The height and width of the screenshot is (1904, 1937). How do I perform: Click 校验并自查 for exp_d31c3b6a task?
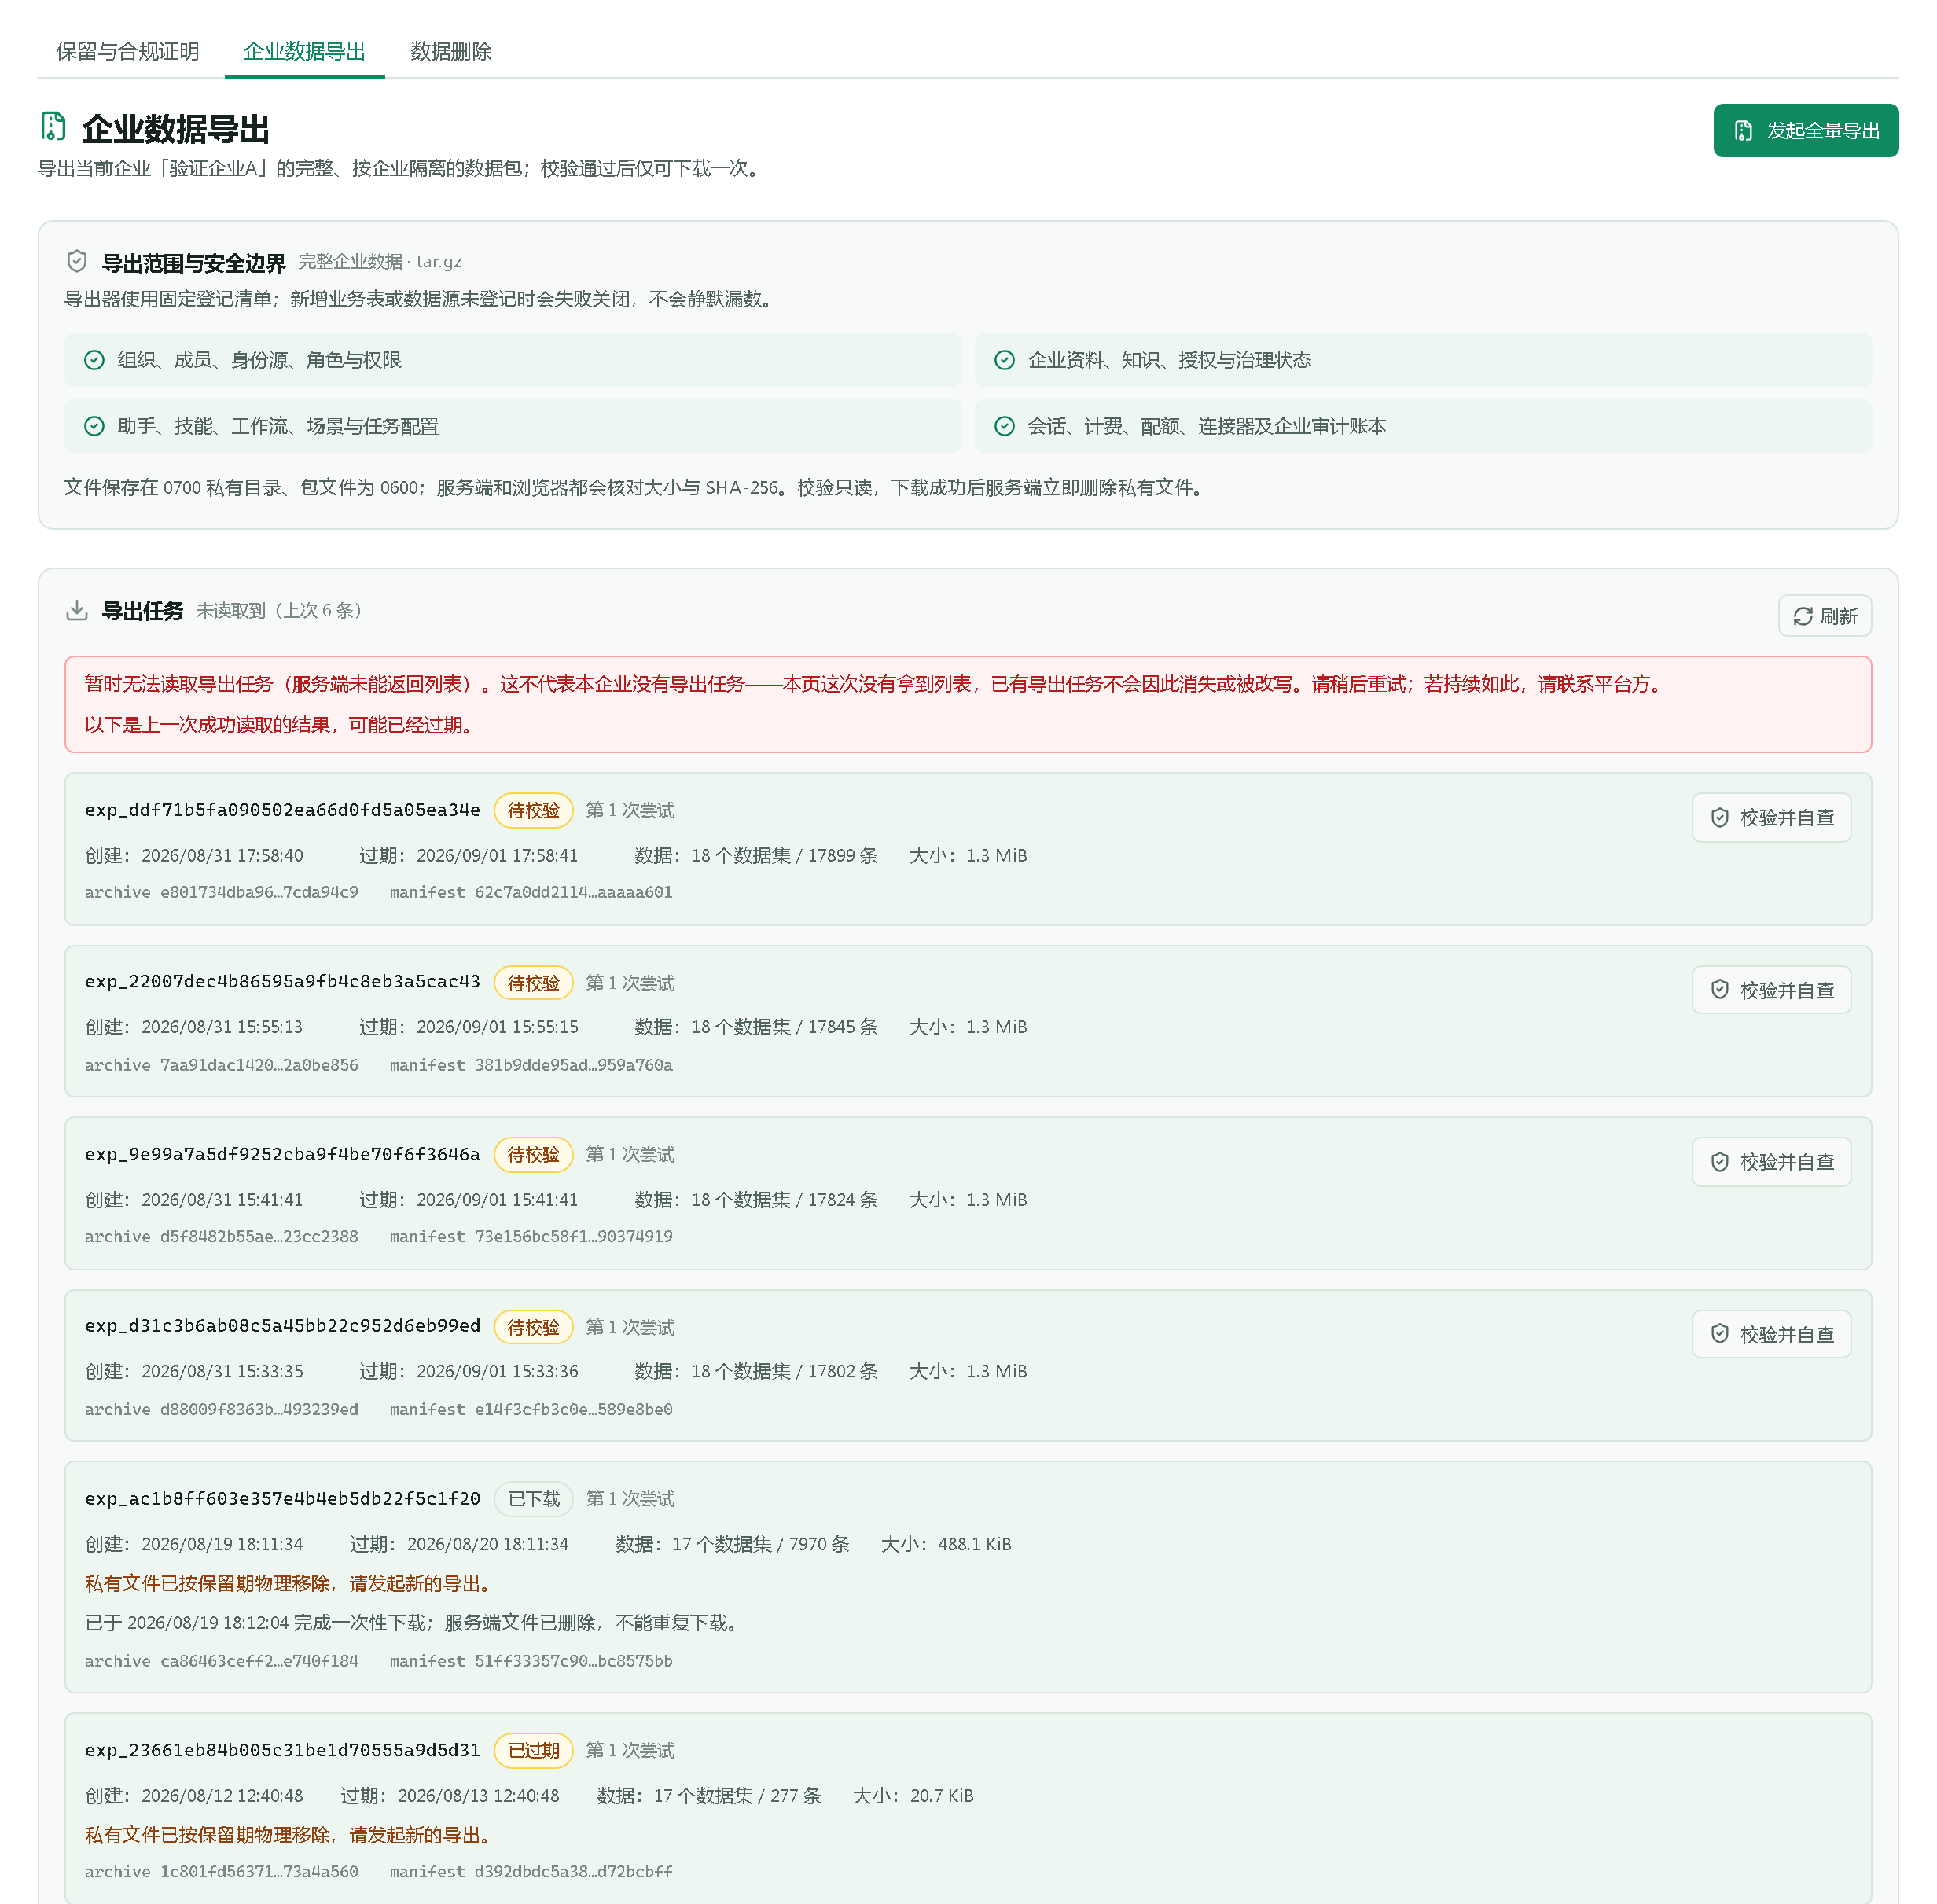pyautogui.click(x=1771, y=1334)
